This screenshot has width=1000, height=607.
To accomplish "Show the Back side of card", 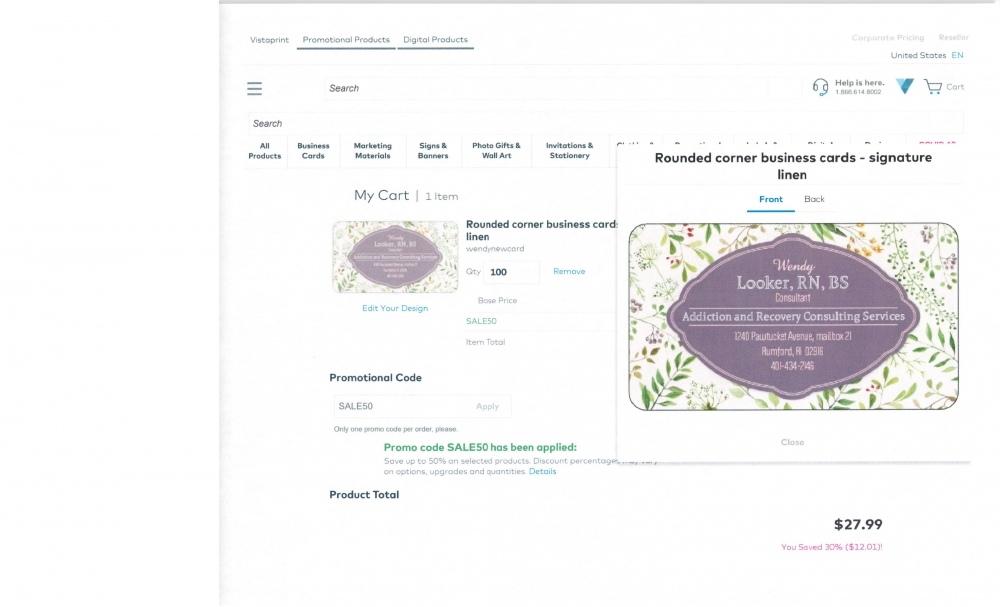I will click(814, 199).
